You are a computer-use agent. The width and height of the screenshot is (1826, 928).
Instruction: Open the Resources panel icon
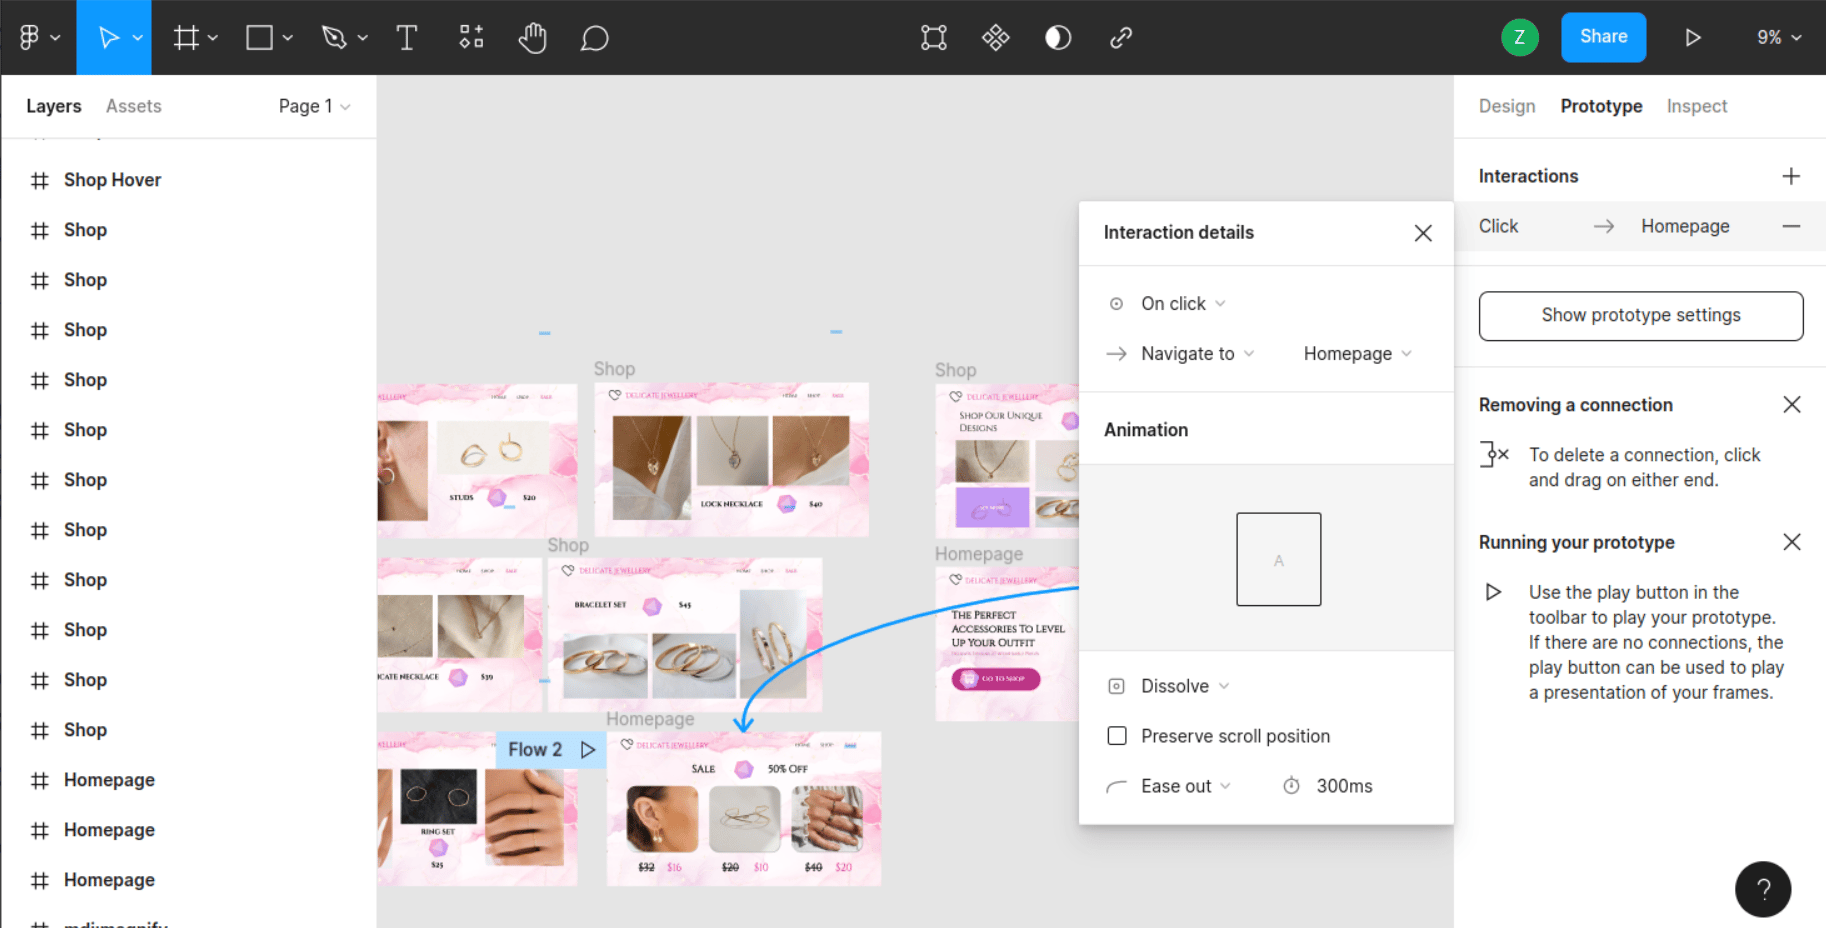[x=470, y=37]
